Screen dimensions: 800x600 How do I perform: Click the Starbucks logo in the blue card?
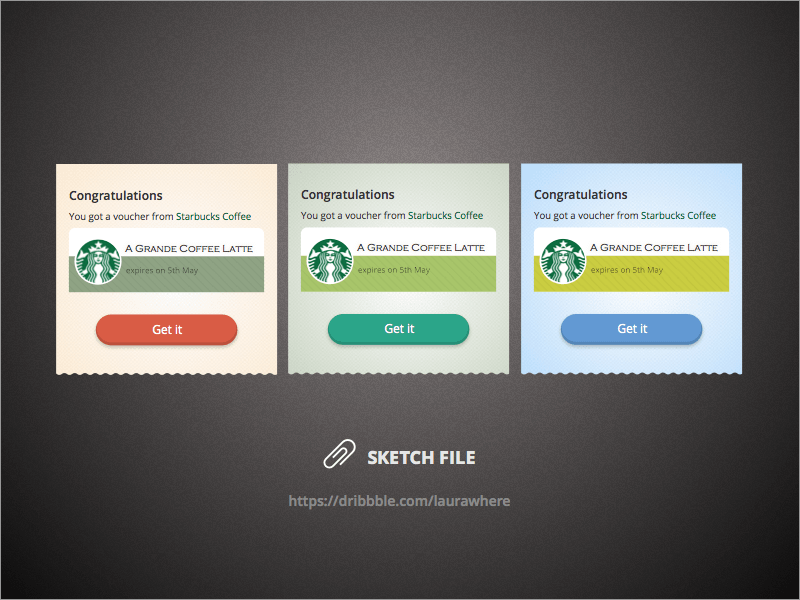(563, 261)
